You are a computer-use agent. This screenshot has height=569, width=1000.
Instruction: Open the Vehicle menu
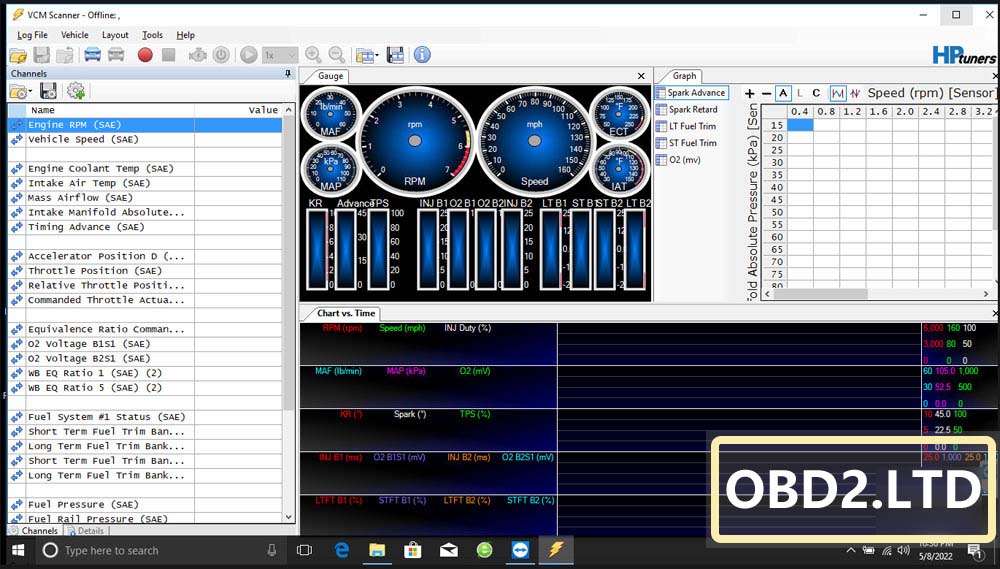click(75, 35)
